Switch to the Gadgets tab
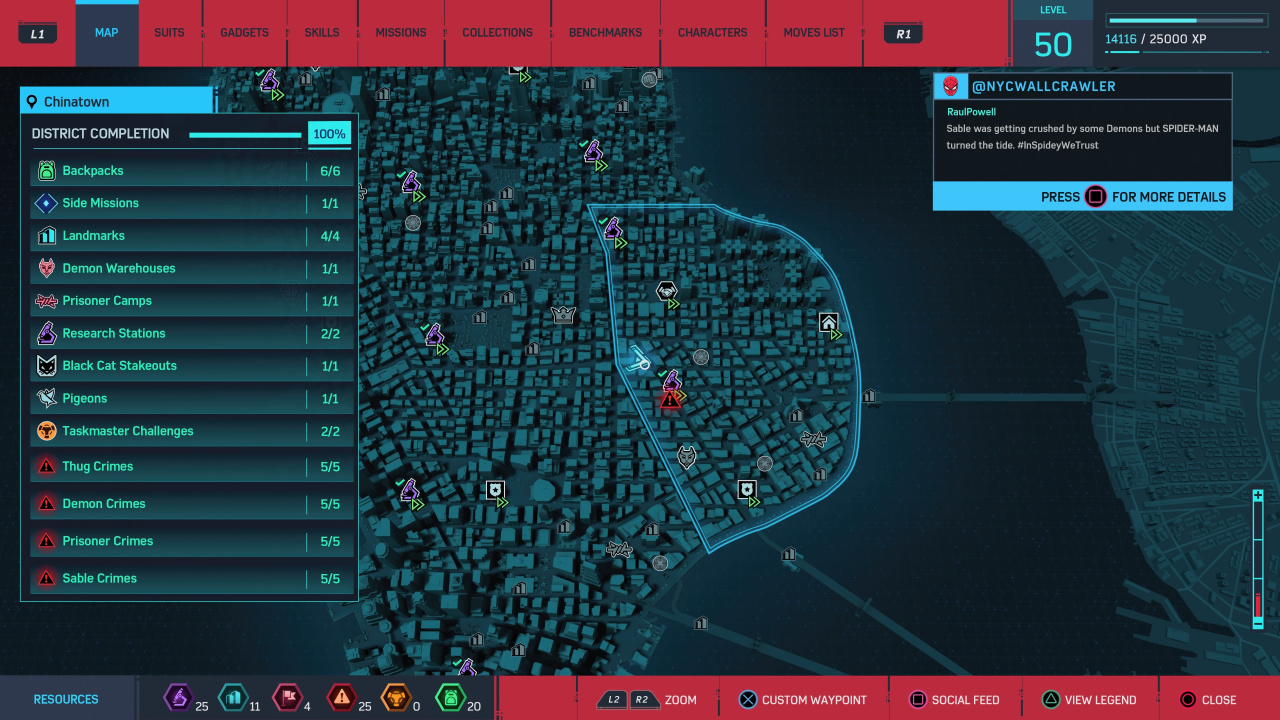1280x720 pixels. coord(244,33)
